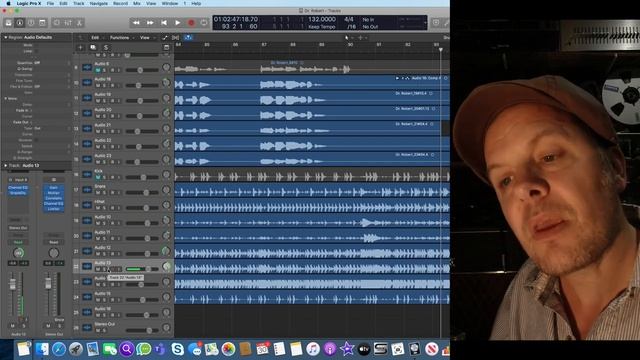Viewport: 640px width, 360px height.
Task: Open Music app from the Dock
Action: (313, 349)
